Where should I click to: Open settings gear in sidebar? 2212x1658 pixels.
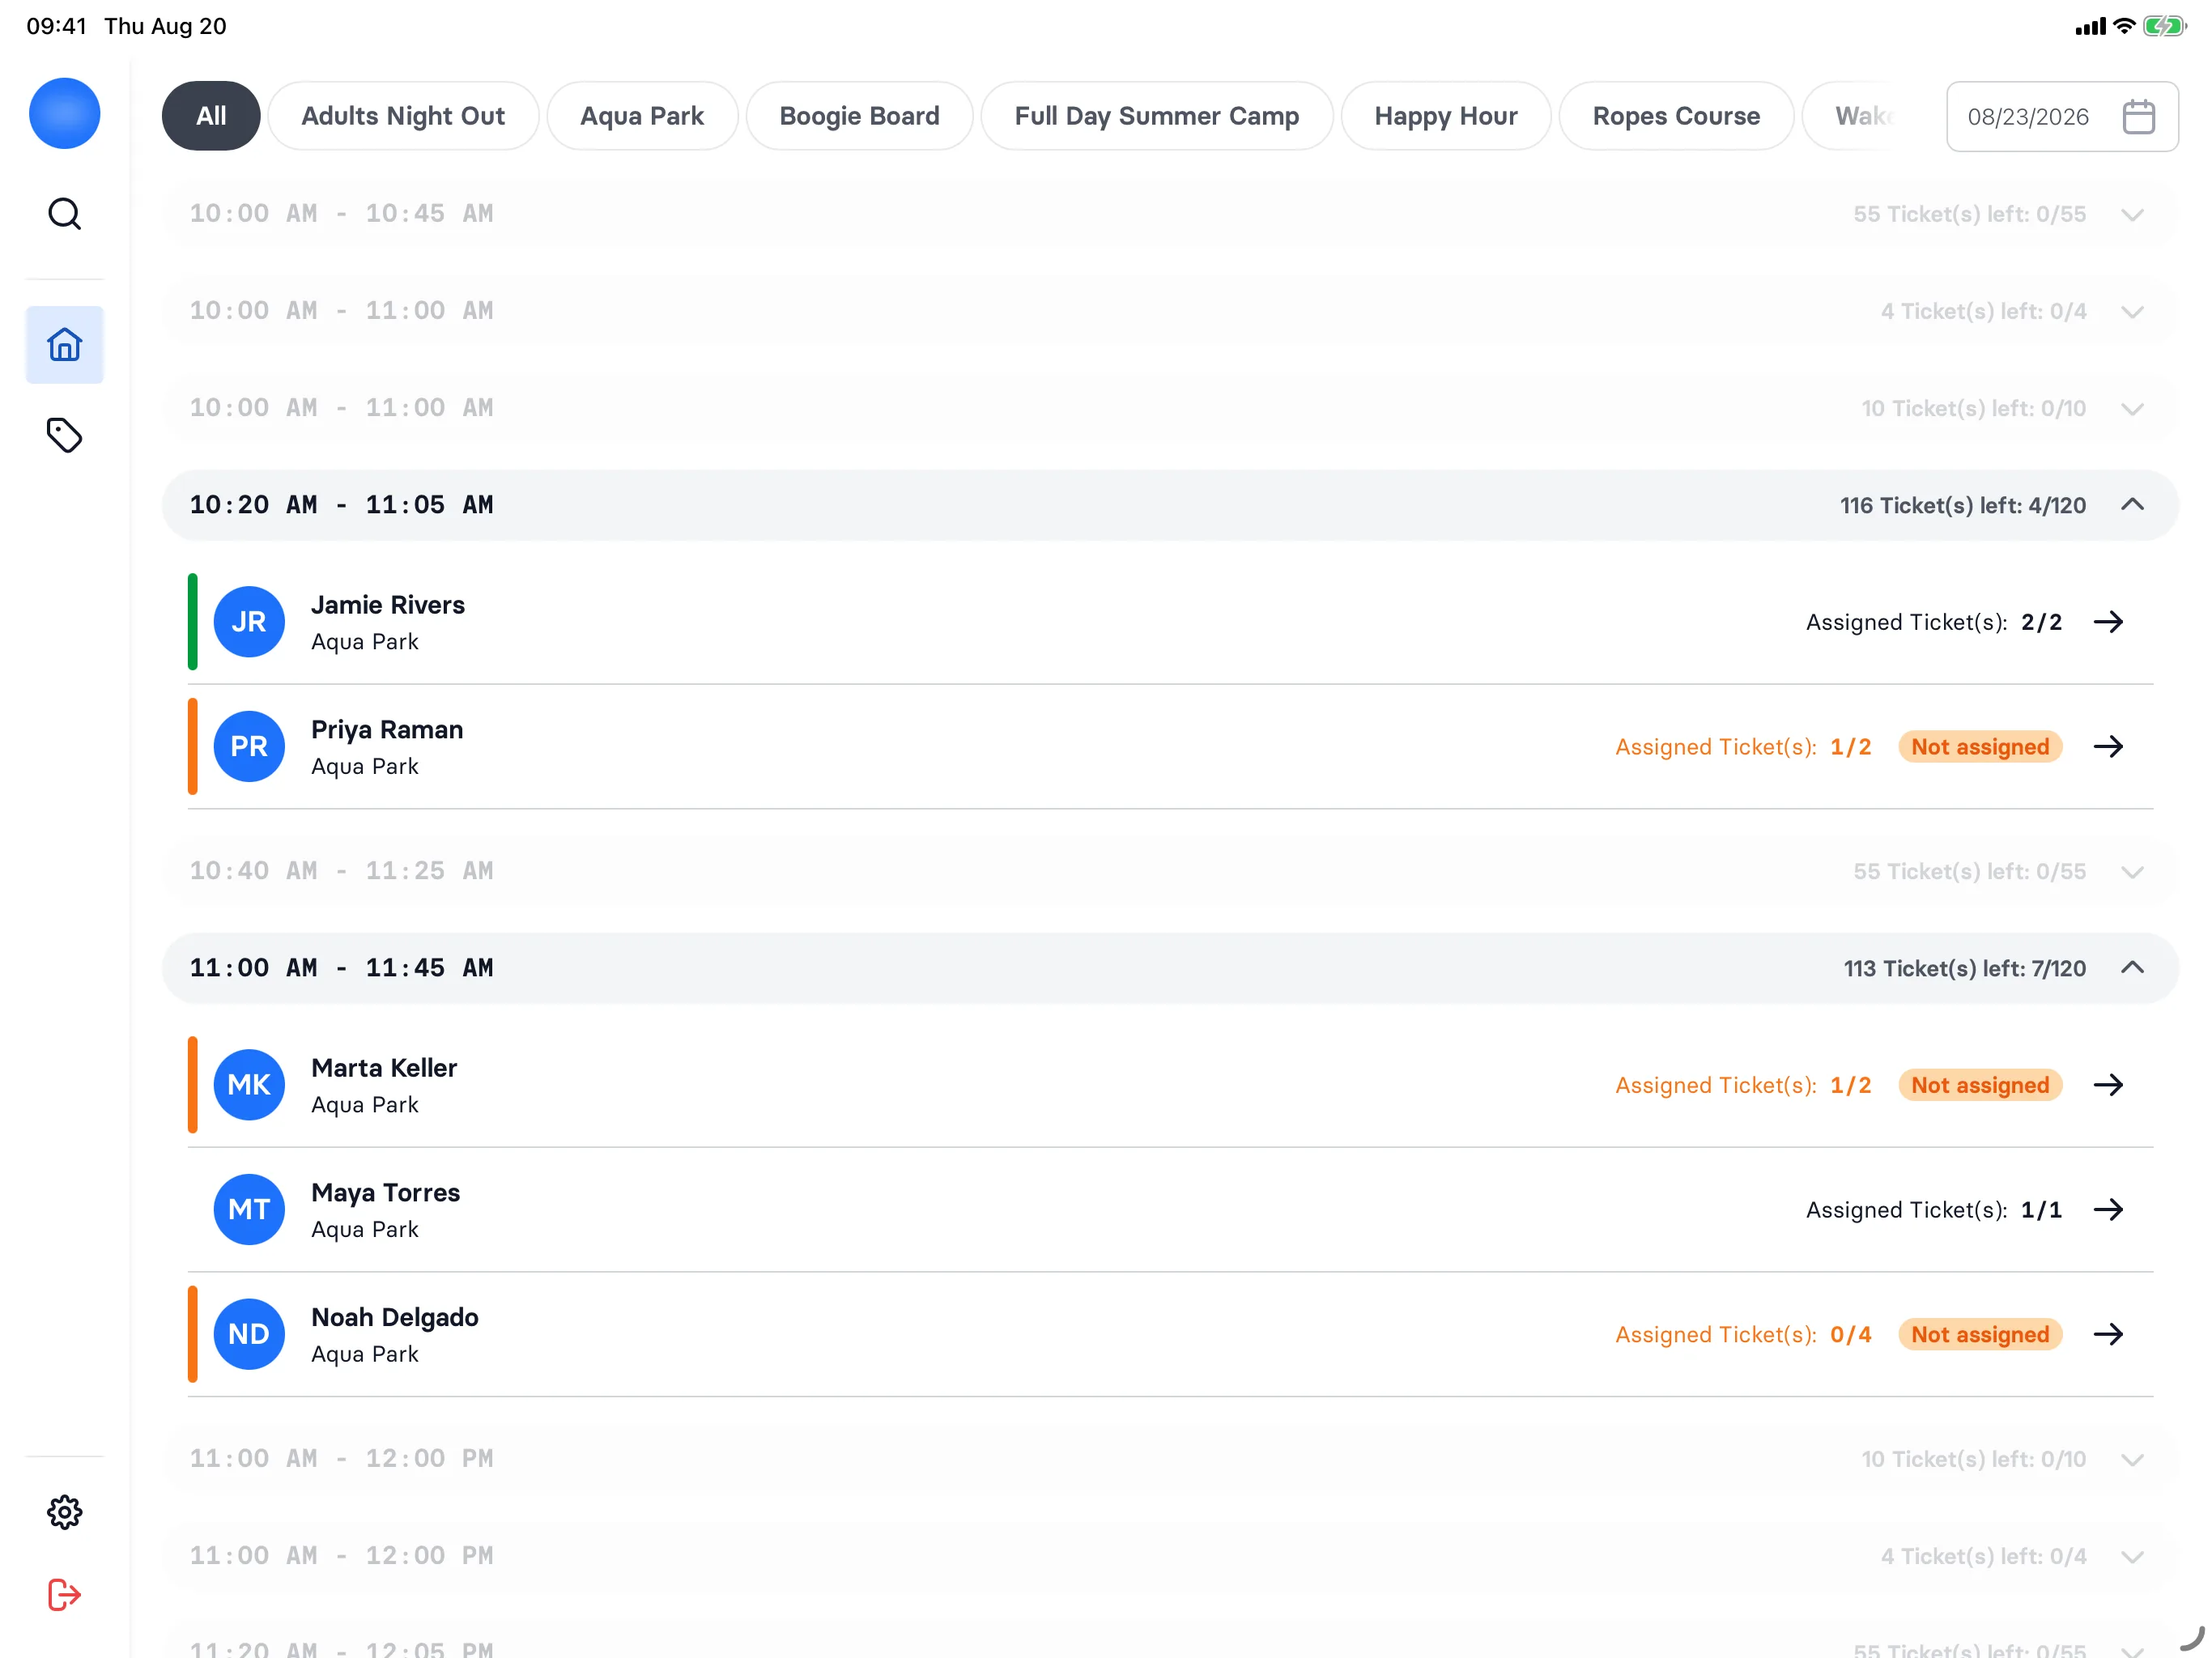(64, 1512)
